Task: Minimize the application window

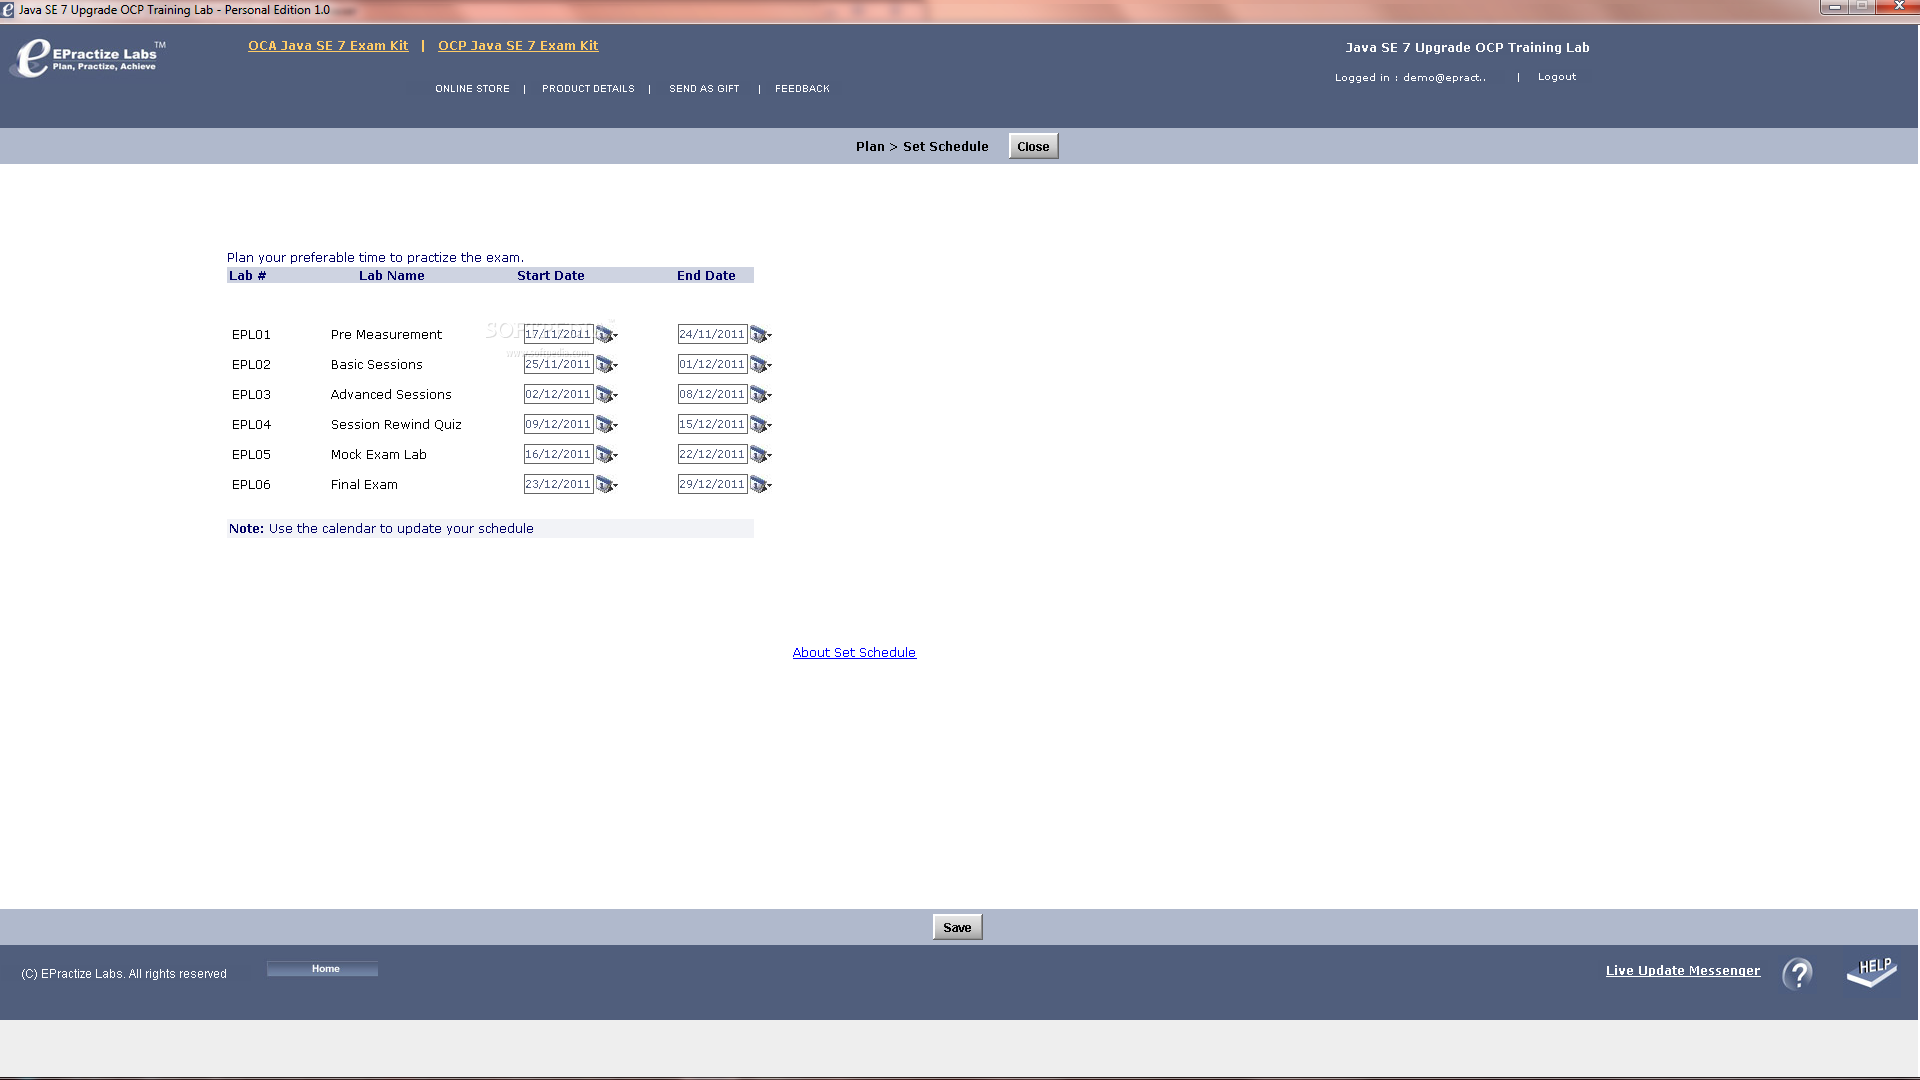Action: pyautogui.click(x=1834, y=7)
